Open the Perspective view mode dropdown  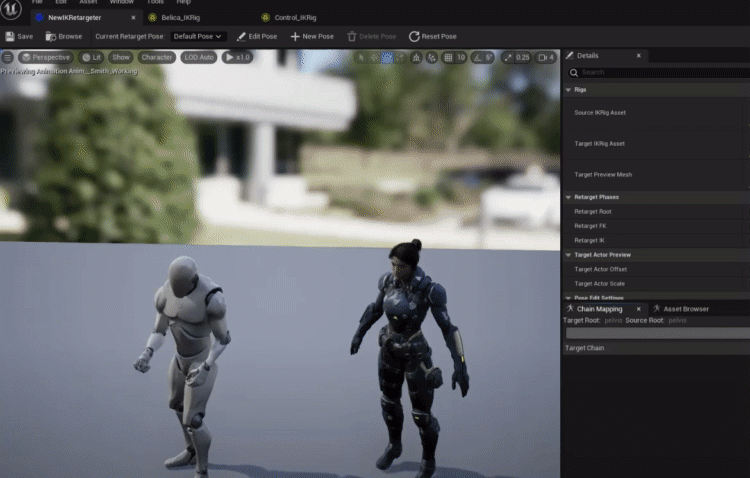point(46,57)
